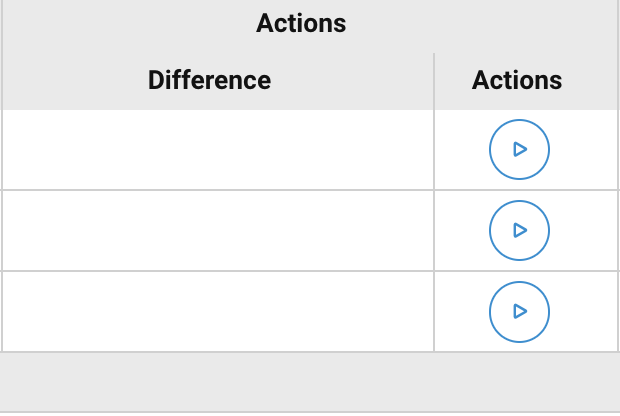620x416 pixels.
Task: Sort by the Difference column header
Action: 209,80
